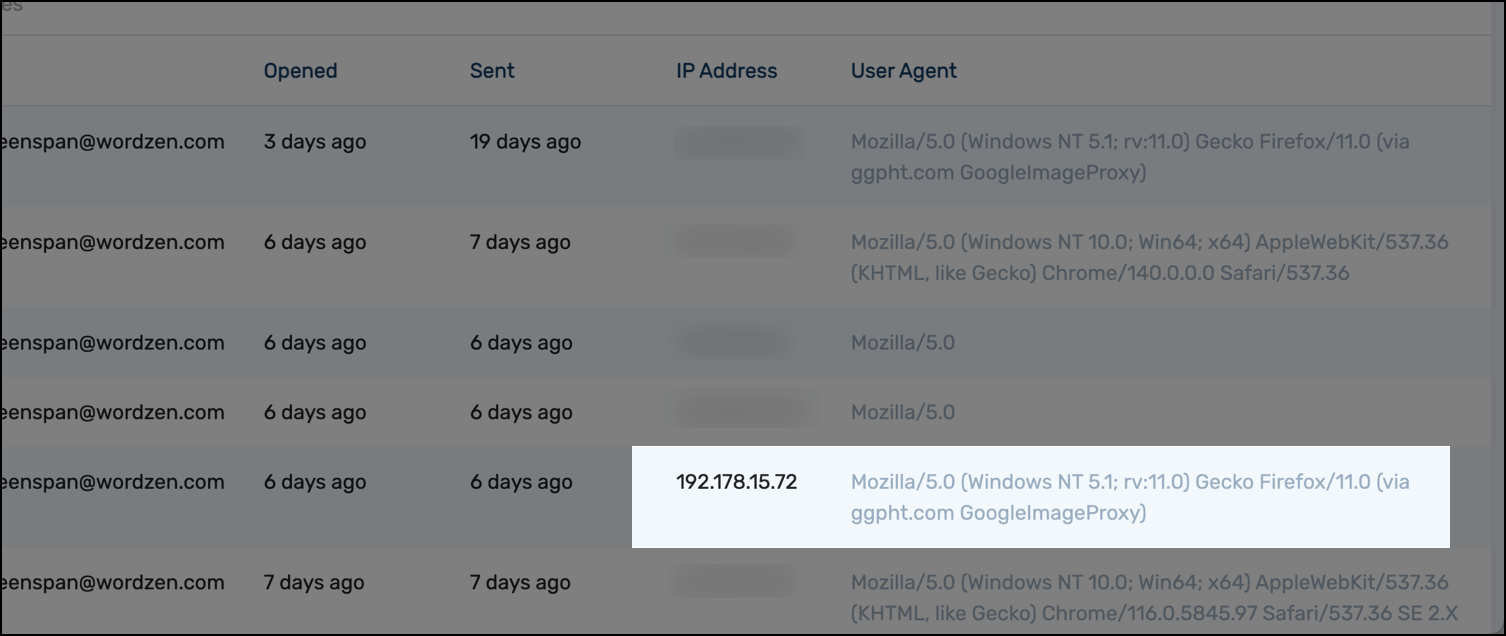Click Sent "7 days ago" in the Chrome/140 row
1506x636 pixels.
[520, 242]
